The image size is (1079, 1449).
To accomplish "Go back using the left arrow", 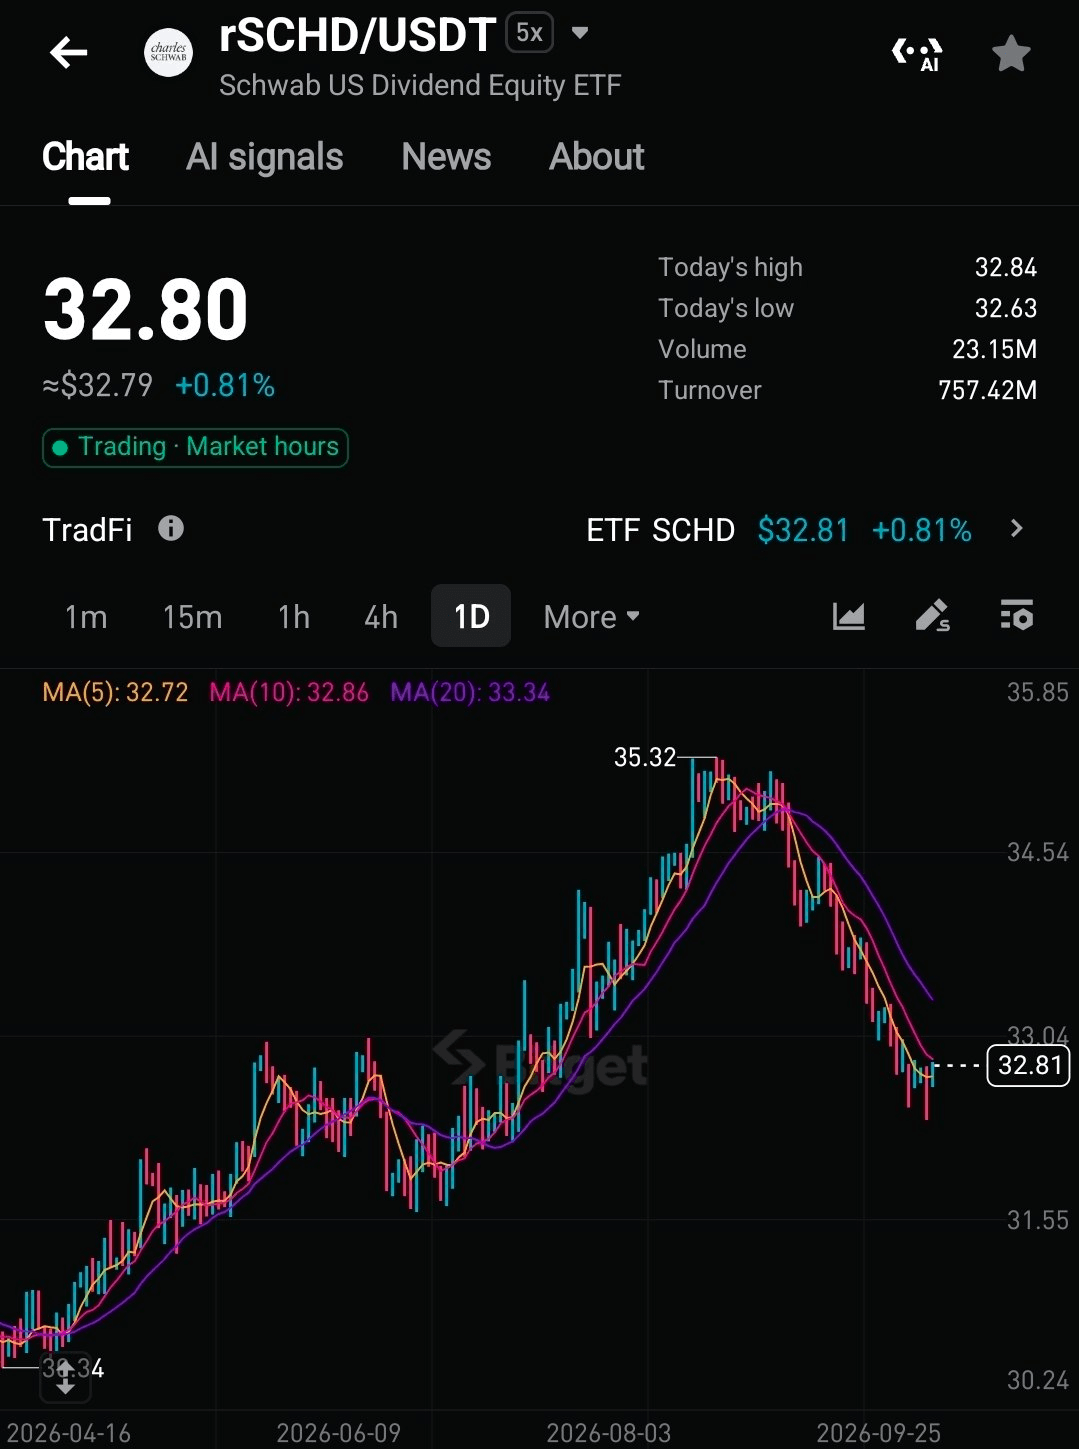I will (68, 53).
